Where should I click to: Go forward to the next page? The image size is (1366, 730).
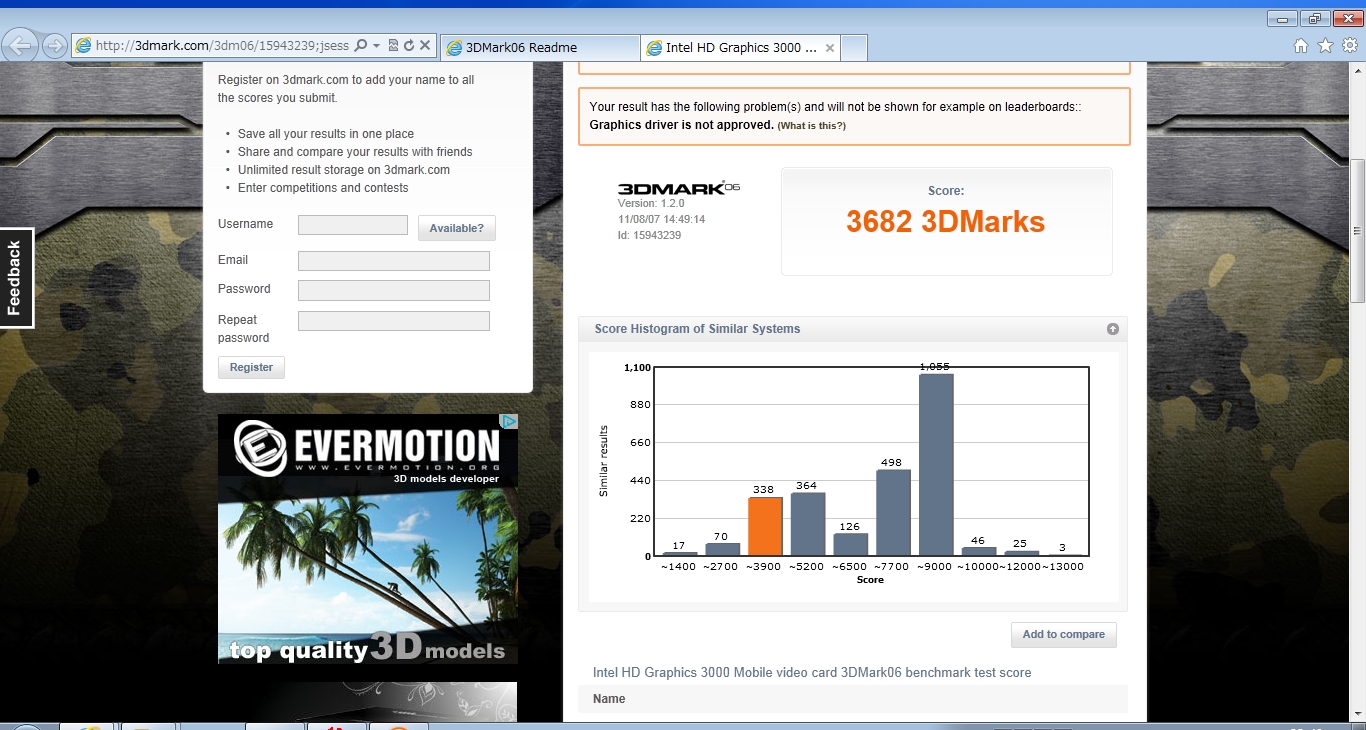pos(54,46)
